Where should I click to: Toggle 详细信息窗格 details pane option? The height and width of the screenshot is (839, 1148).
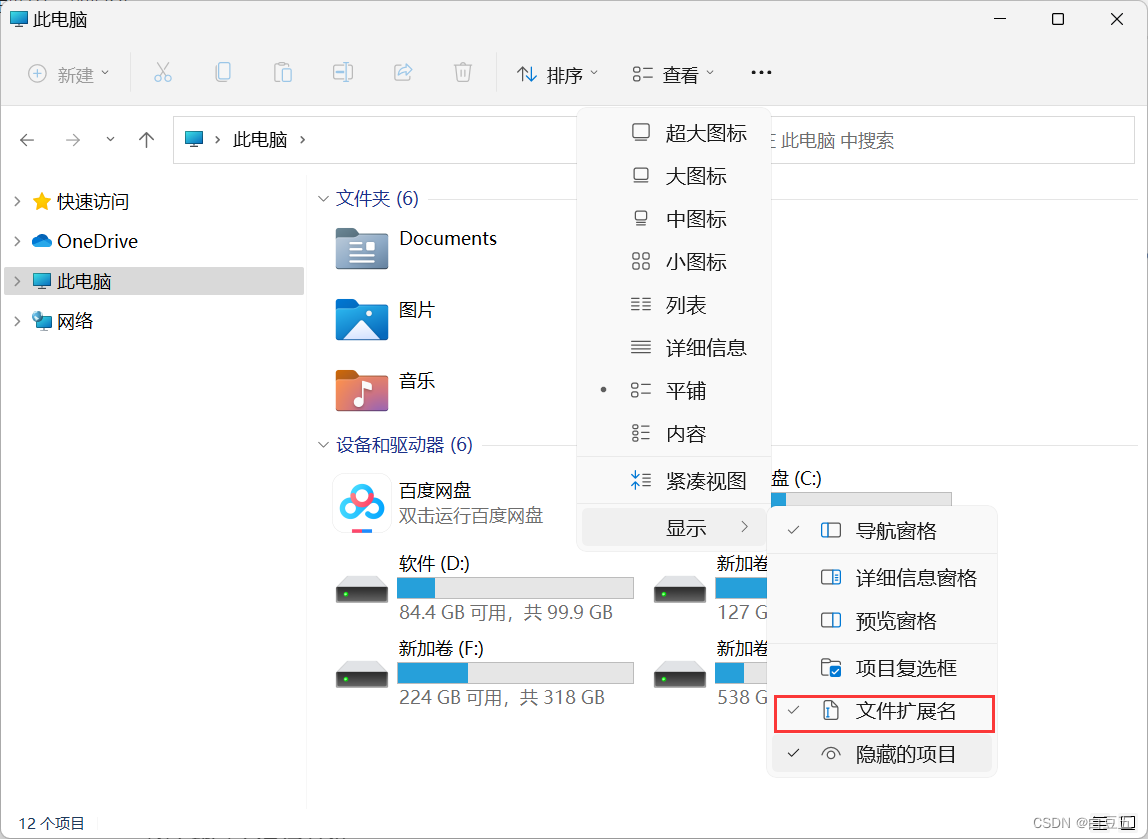coord(882,578)
